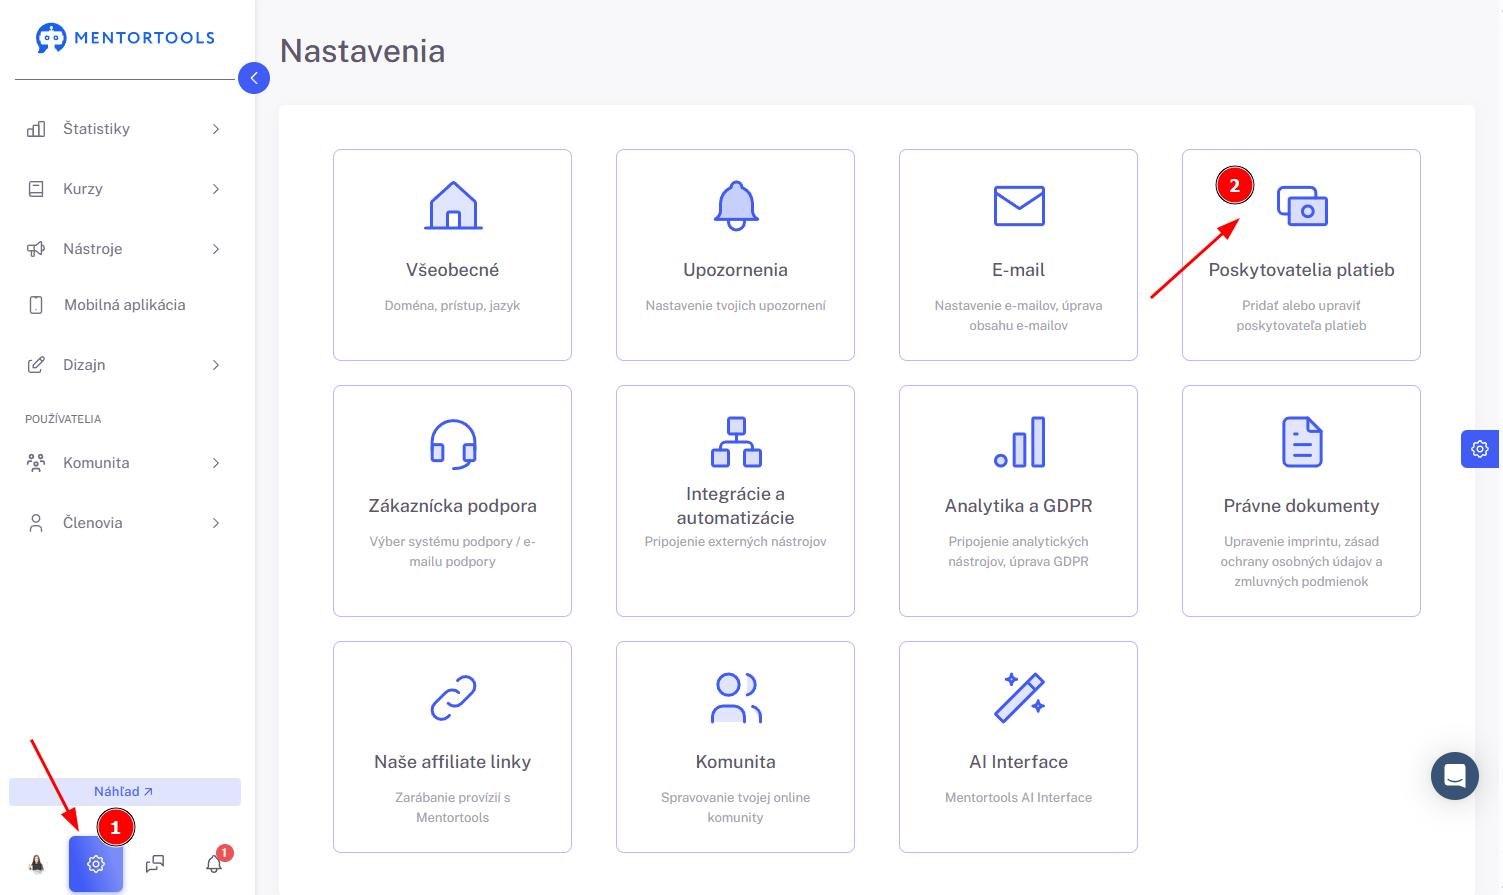Image resolution: width=1503 pixels, height=895 pixels.
Task: Expand the Kurzy submenu arrow
Action: (216, 189)
